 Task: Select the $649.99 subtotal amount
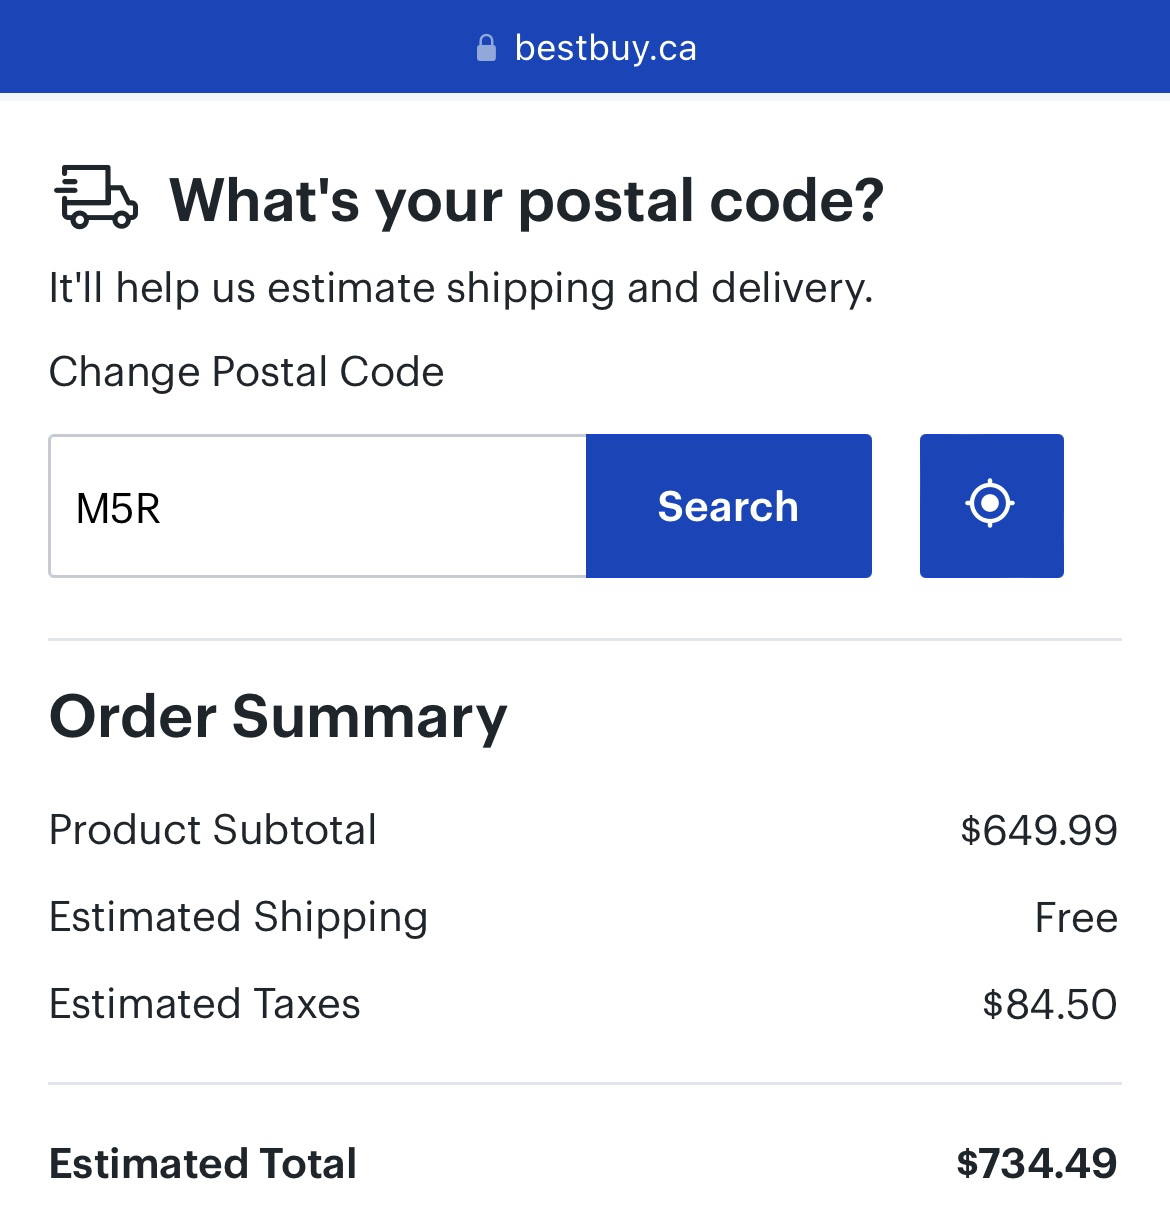[1039, 830]
